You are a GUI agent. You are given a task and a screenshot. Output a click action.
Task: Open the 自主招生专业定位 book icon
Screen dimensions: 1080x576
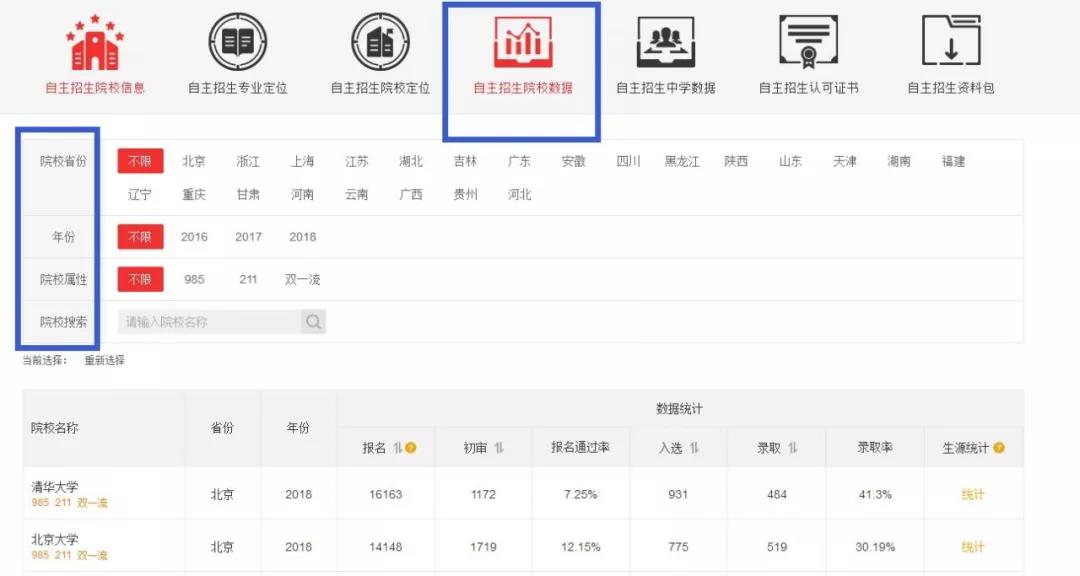click(237, 42)
